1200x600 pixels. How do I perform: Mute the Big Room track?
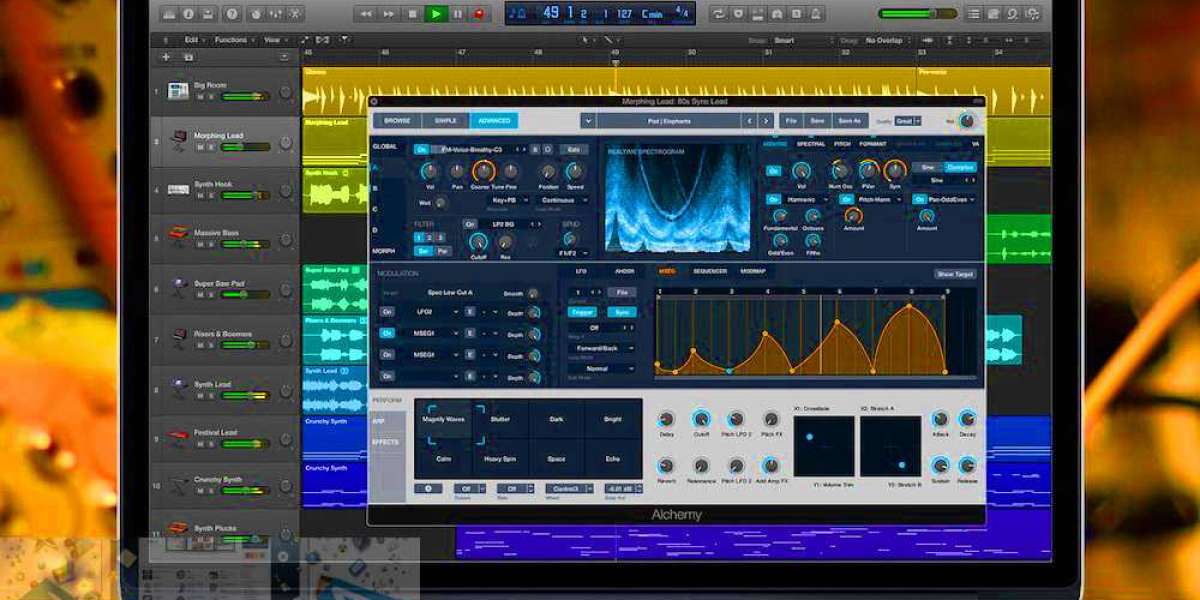pos(200,97)
